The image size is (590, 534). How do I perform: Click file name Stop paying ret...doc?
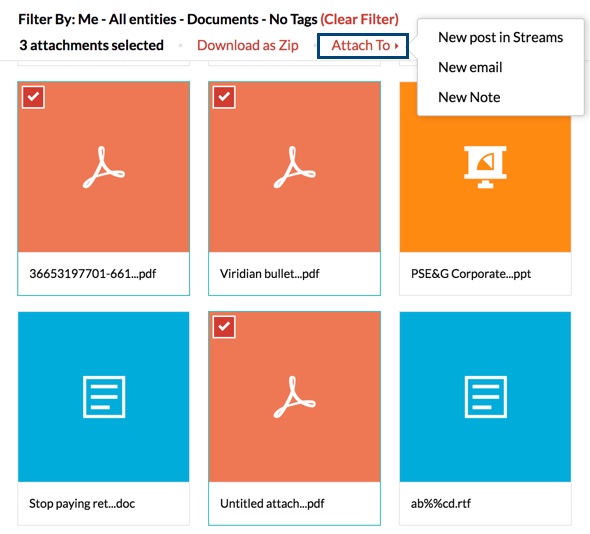point(82,504)
